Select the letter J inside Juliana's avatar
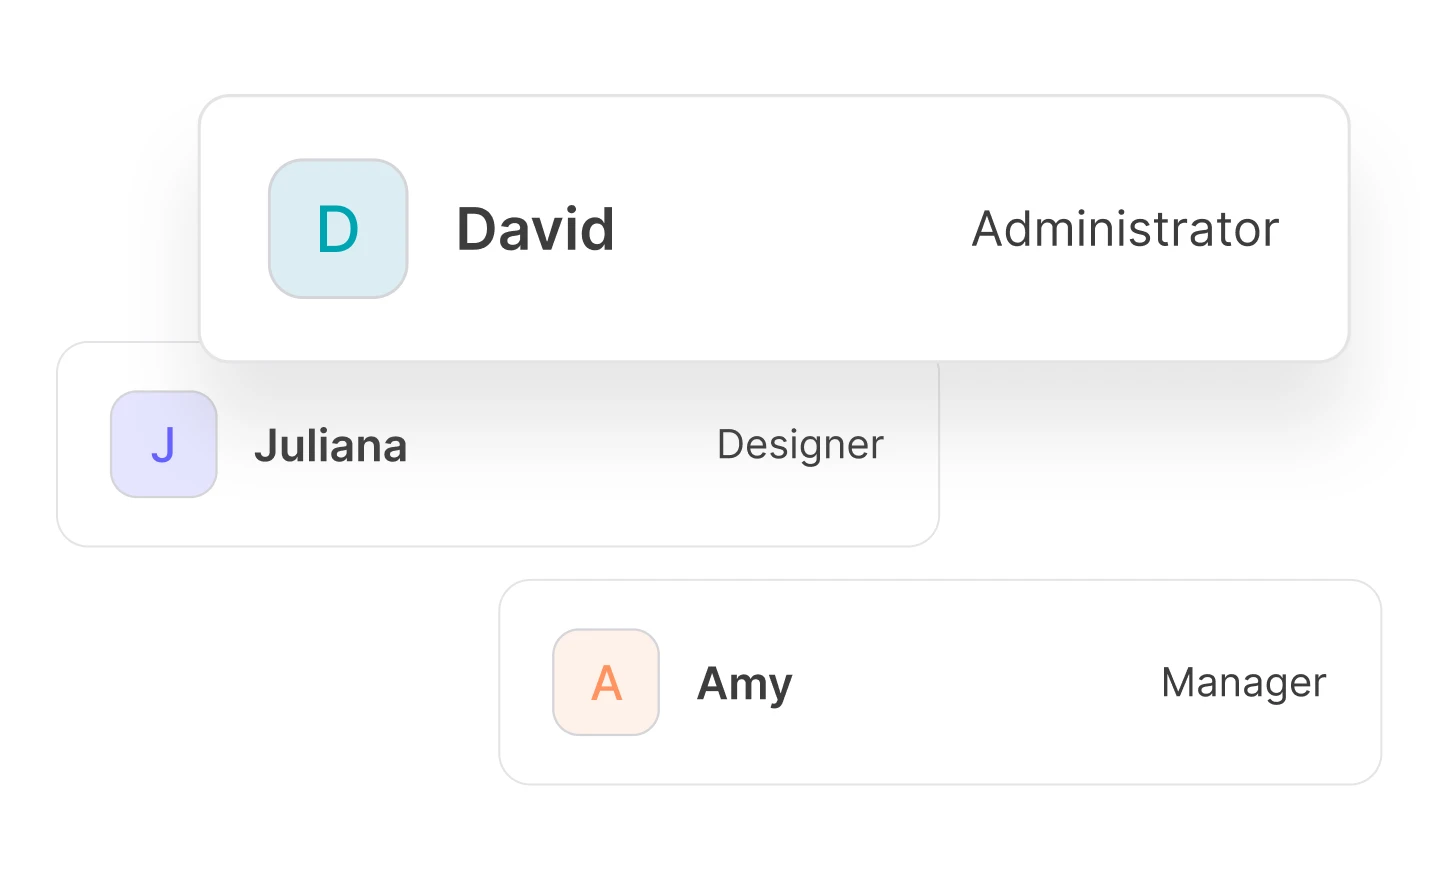This screenshot has width=1440, height=880. coord(164,445)
